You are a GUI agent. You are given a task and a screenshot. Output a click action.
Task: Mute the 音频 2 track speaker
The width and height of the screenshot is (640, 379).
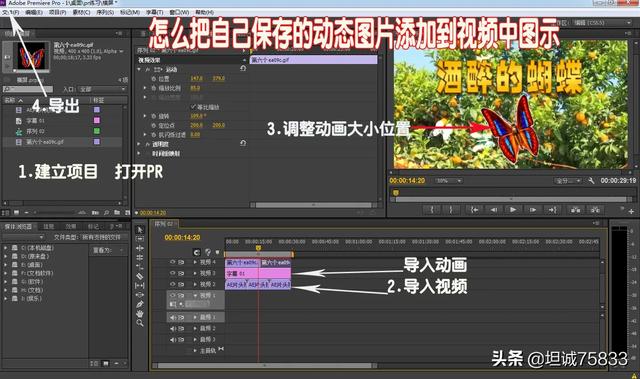(x=172, y=328)
